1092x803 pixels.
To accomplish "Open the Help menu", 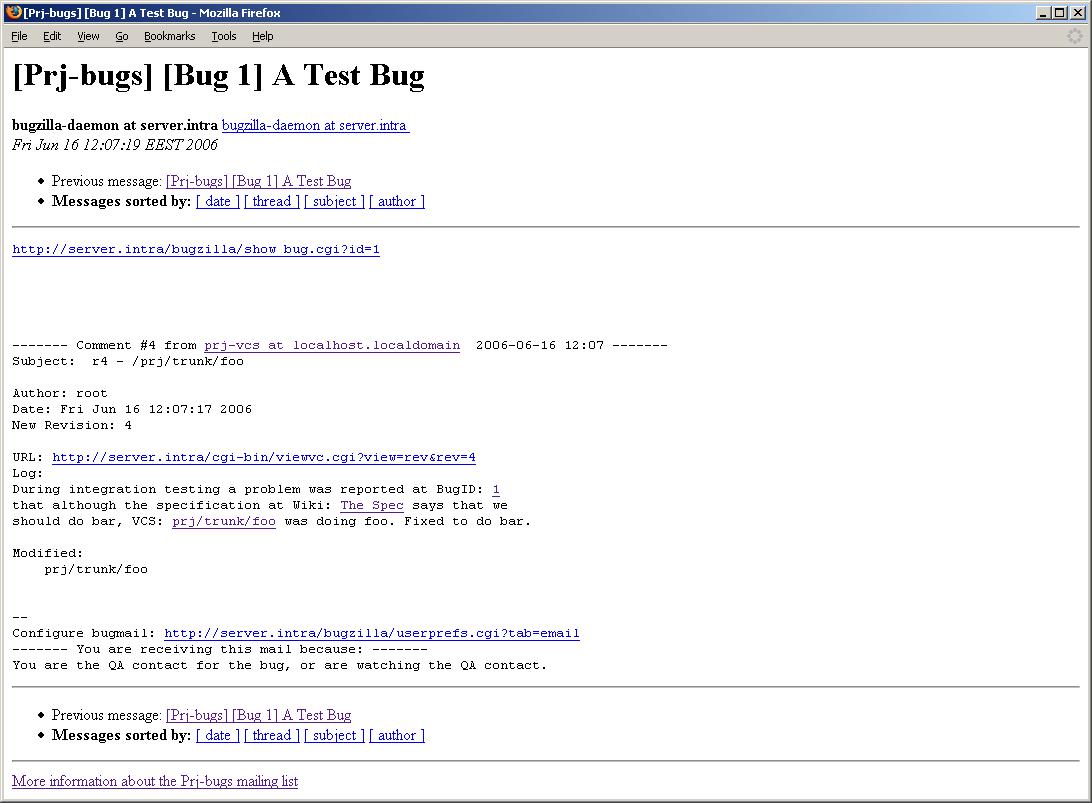I will click(262, 36).
